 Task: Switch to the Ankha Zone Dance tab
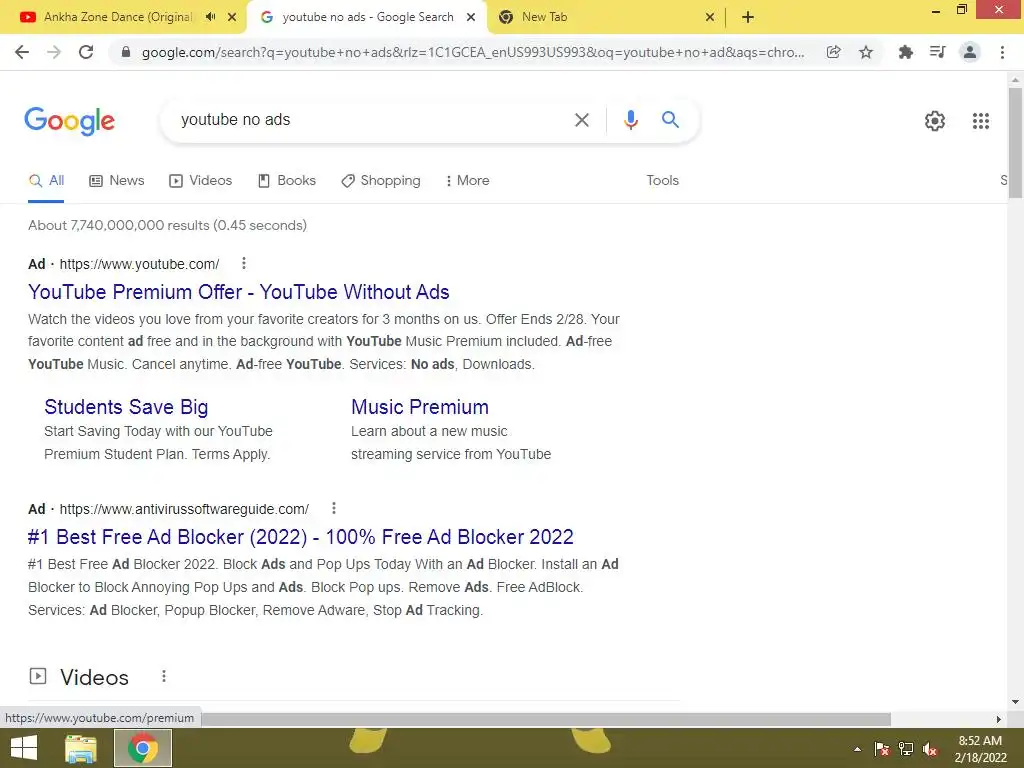118,17
